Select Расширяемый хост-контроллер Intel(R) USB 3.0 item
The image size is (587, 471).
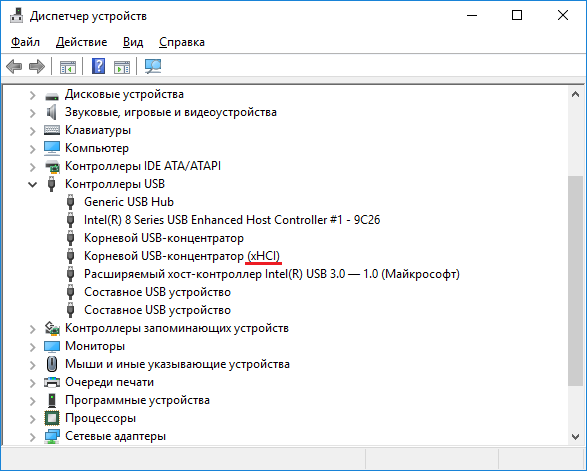[x=272, y=274]
